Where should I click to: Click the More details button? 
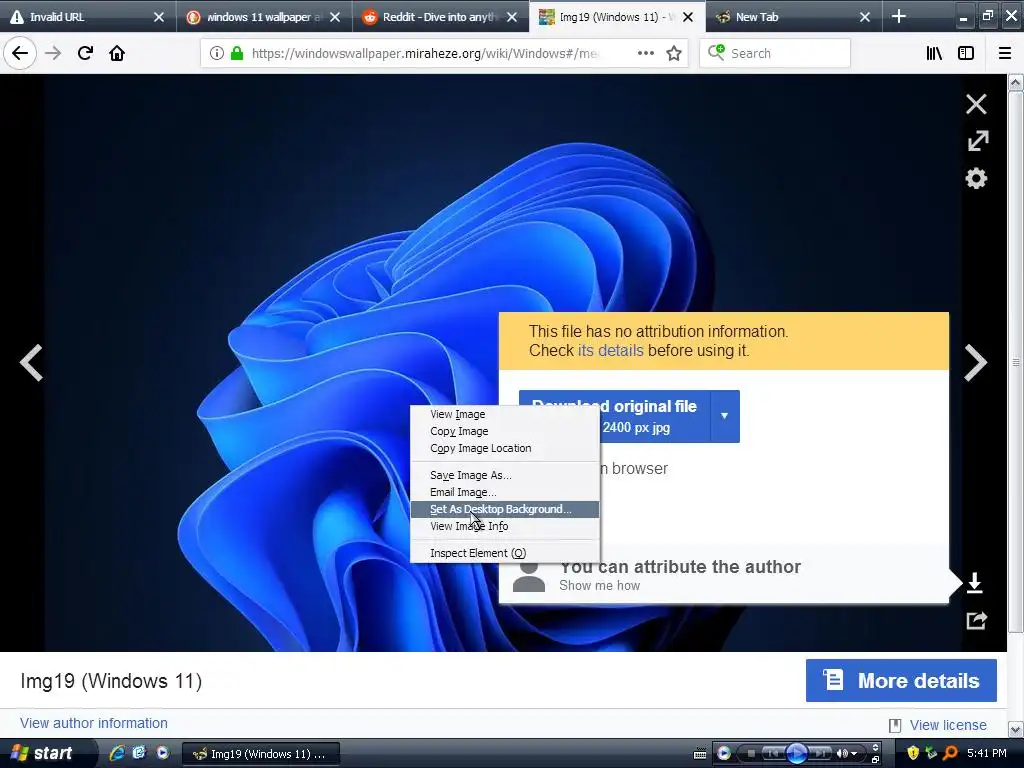(901, 680)
